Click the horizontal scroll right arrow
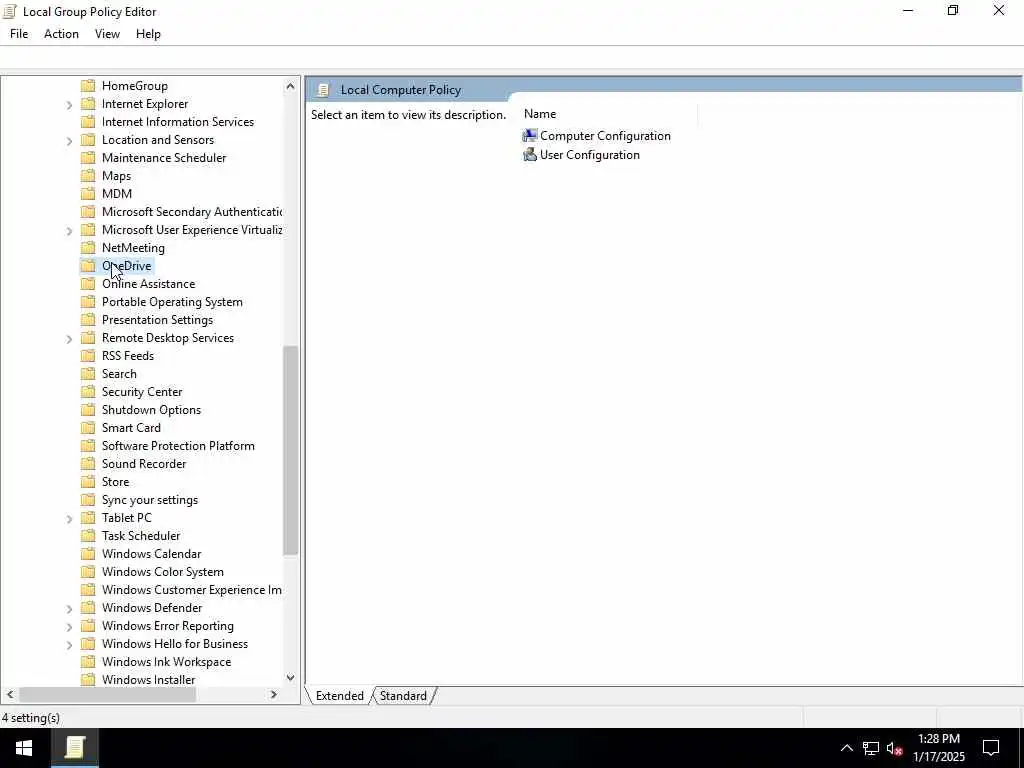Screen dimensions: 1024x768 tap(274, 695)
